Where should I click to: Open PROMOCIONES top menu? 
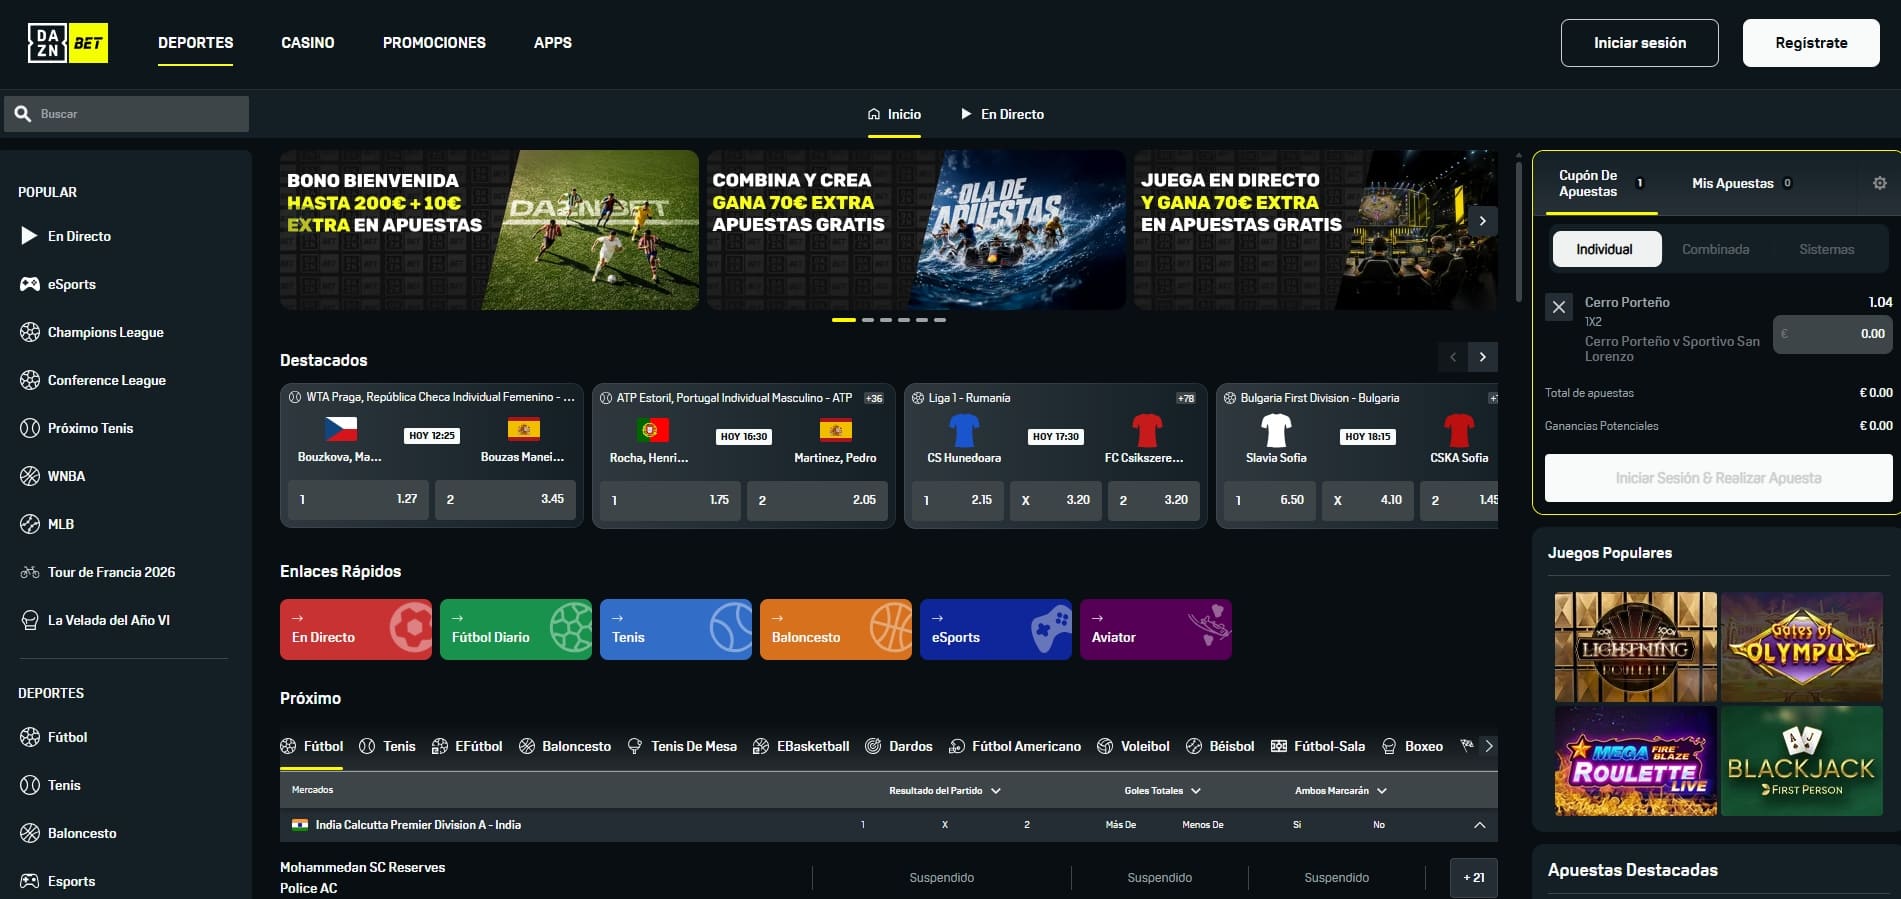434,43
